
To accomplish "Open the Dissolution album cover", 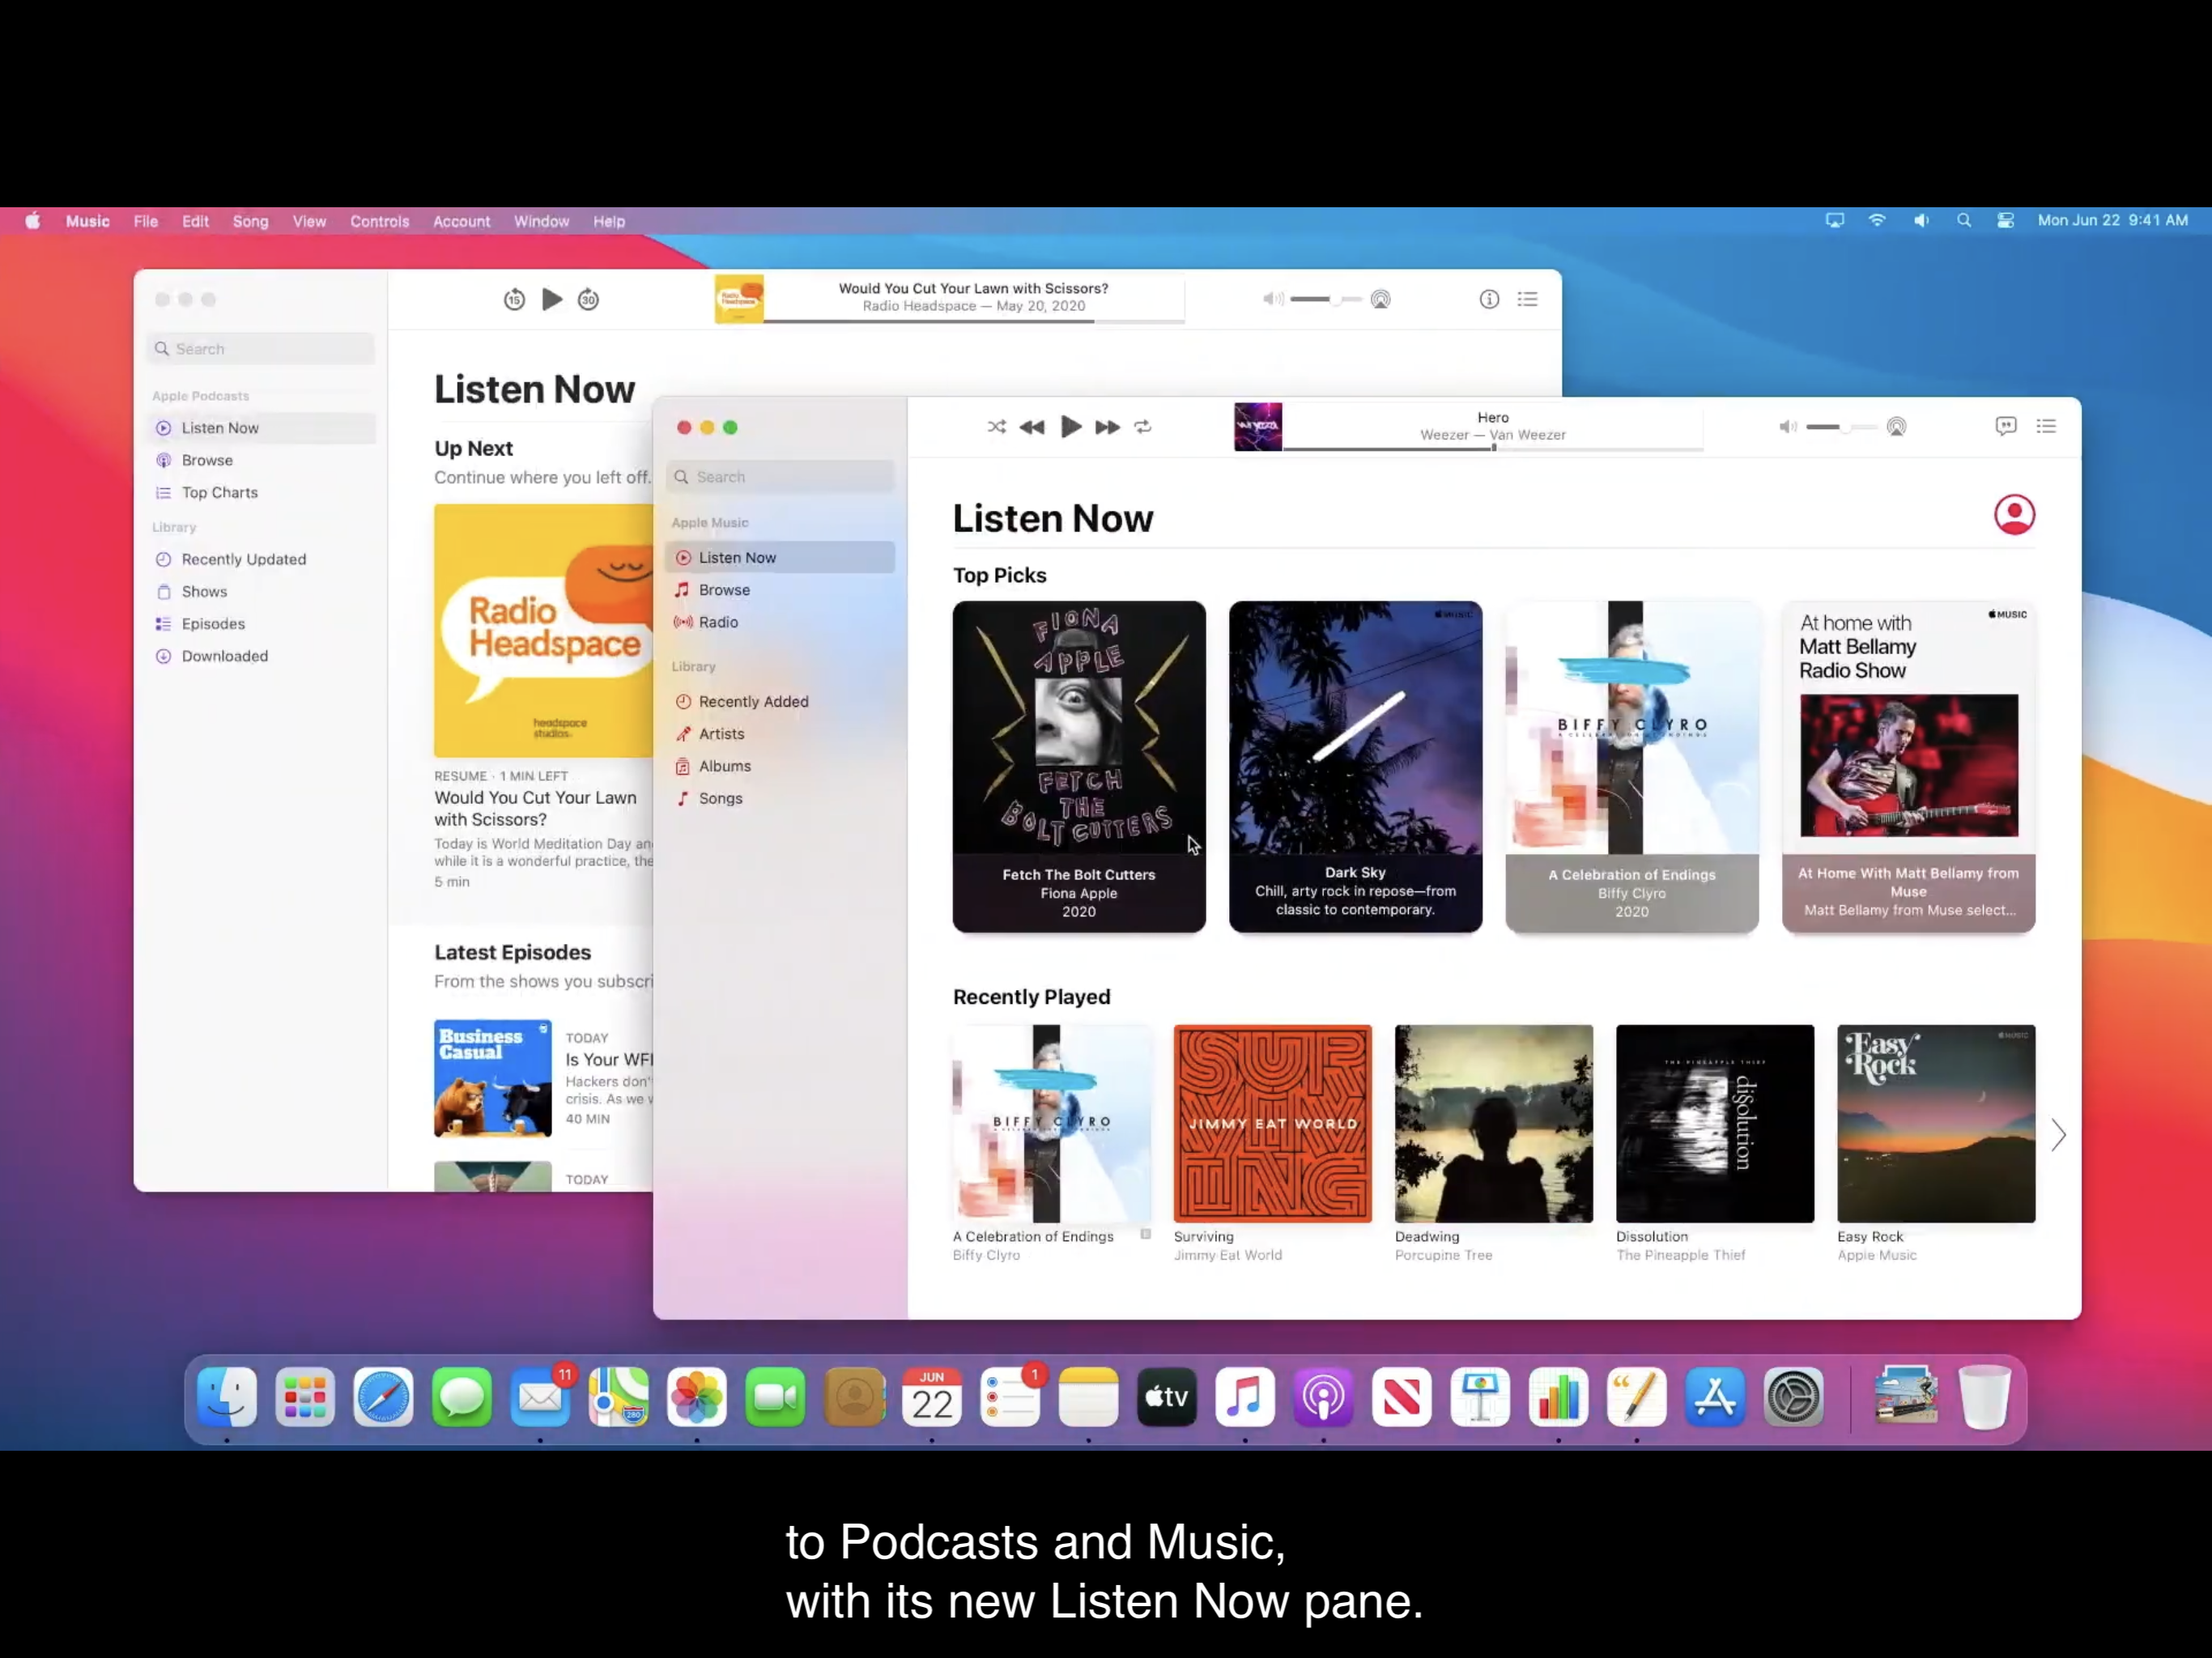I will tap(1715, 1123).
